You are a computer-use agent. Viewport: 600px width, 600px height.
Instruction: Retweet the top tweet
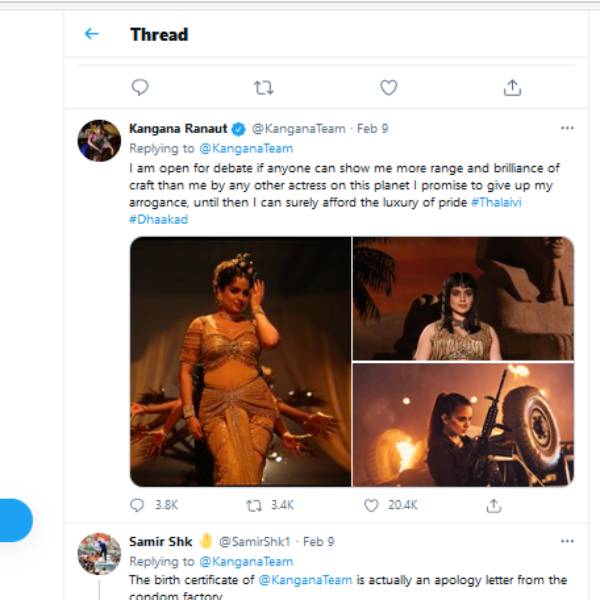[x=264, y=88]
